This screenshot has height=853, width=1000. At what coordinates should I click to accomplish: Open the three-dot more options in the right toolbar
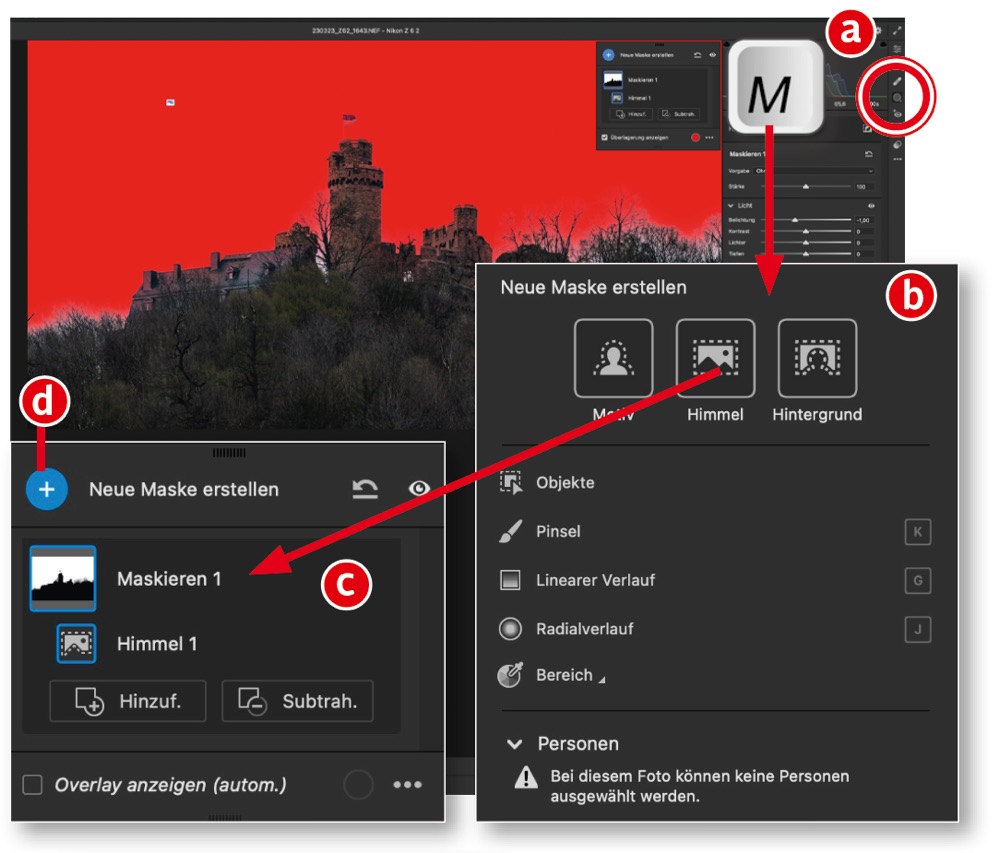click(897, 159)
